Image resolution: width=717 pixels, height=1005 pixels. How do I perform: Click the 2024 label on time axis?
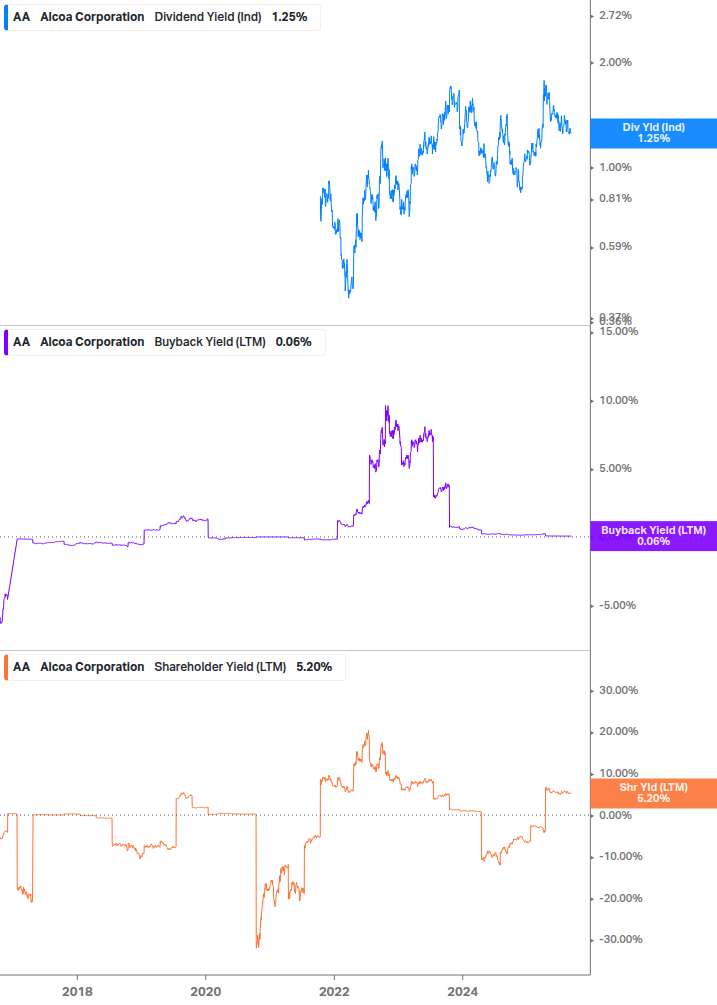pyautogui.click(x=463, y=992)
